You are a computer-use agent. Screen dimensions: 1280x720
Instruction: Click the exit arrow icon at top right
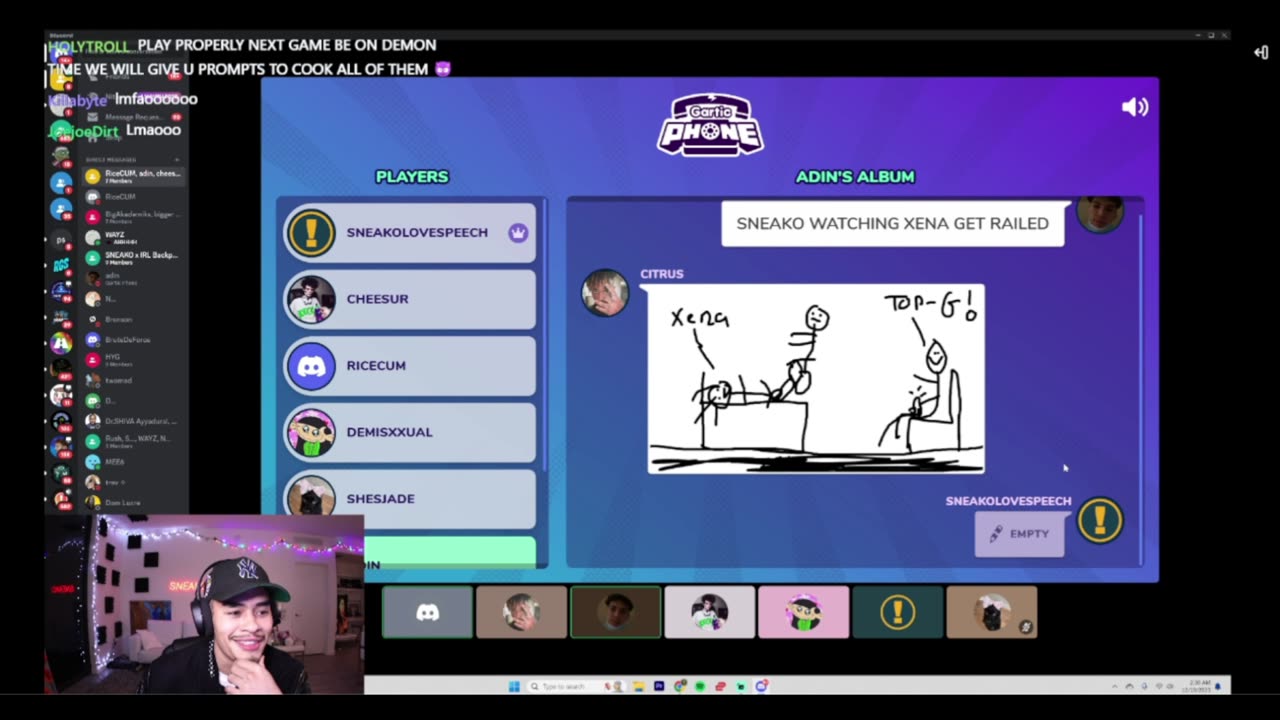coord(1261,52)
